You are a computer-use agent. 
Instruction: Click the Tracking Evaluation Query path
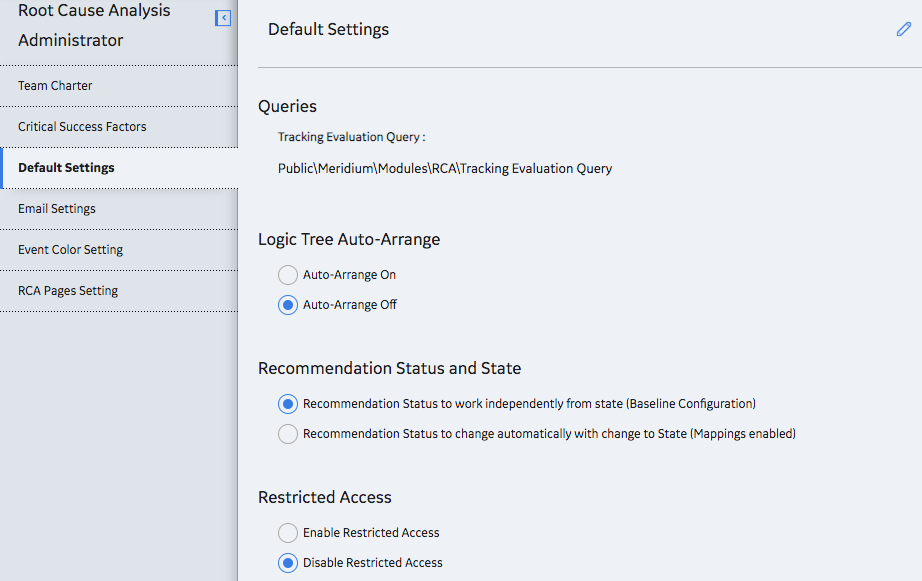click(x=445, y=169)
